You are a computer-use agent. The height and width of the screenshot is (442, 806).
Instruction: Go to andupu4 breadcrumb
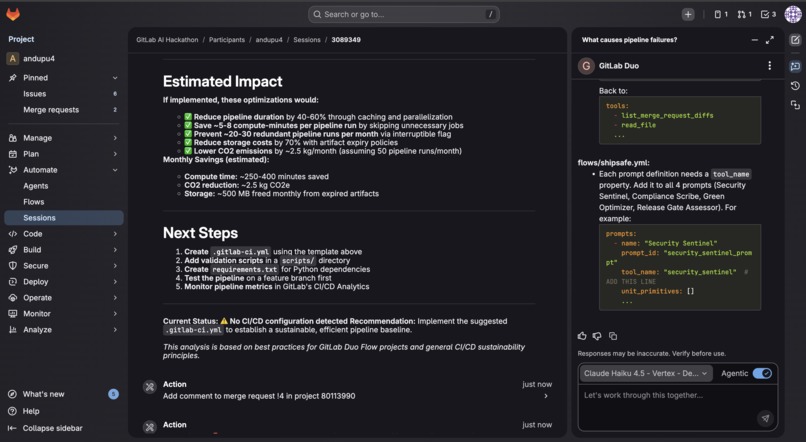269,40
